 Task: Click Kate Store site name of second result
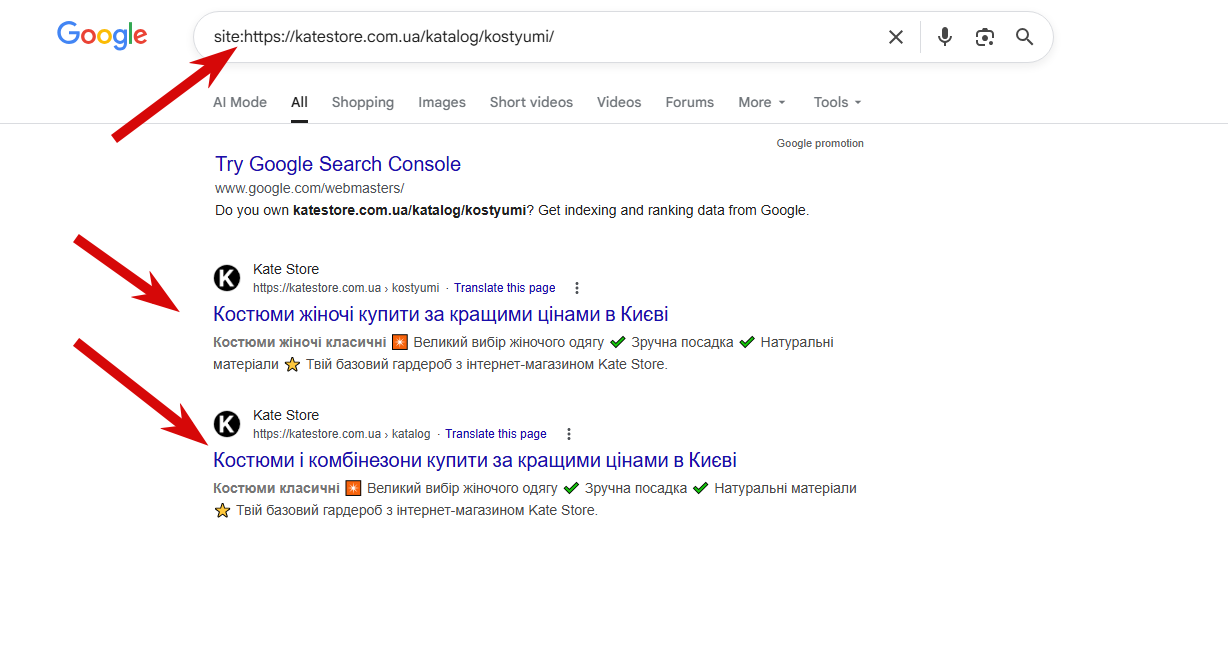[286, 415]
